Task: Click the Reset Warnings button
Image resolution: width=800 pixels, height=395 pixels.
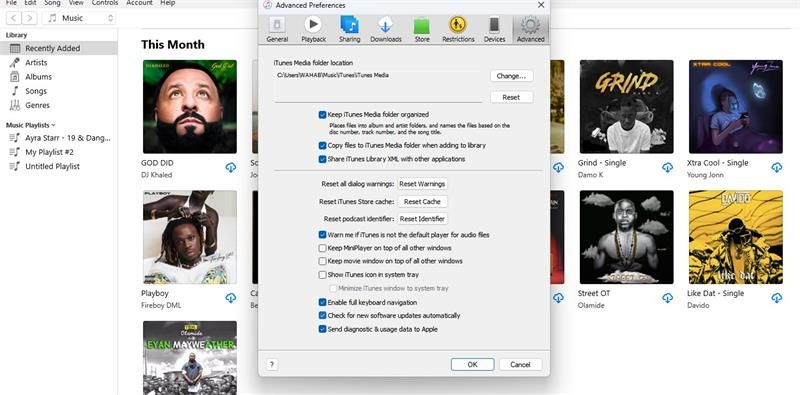Action: pos(422,184)
